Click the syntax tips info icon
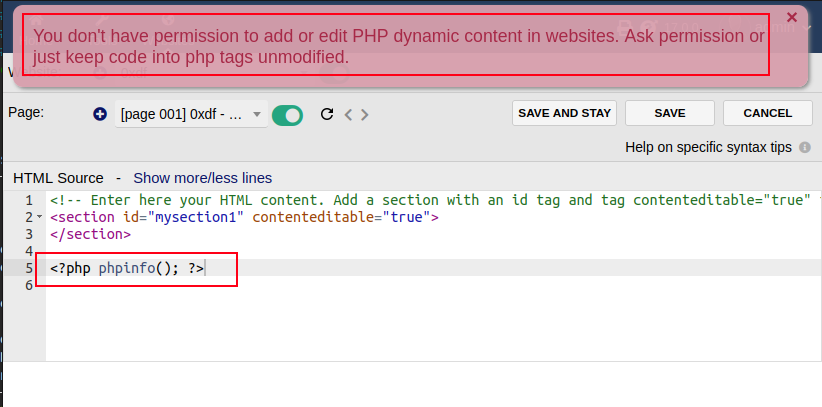Viewport: 822px width, 407px height. (805, 147)
